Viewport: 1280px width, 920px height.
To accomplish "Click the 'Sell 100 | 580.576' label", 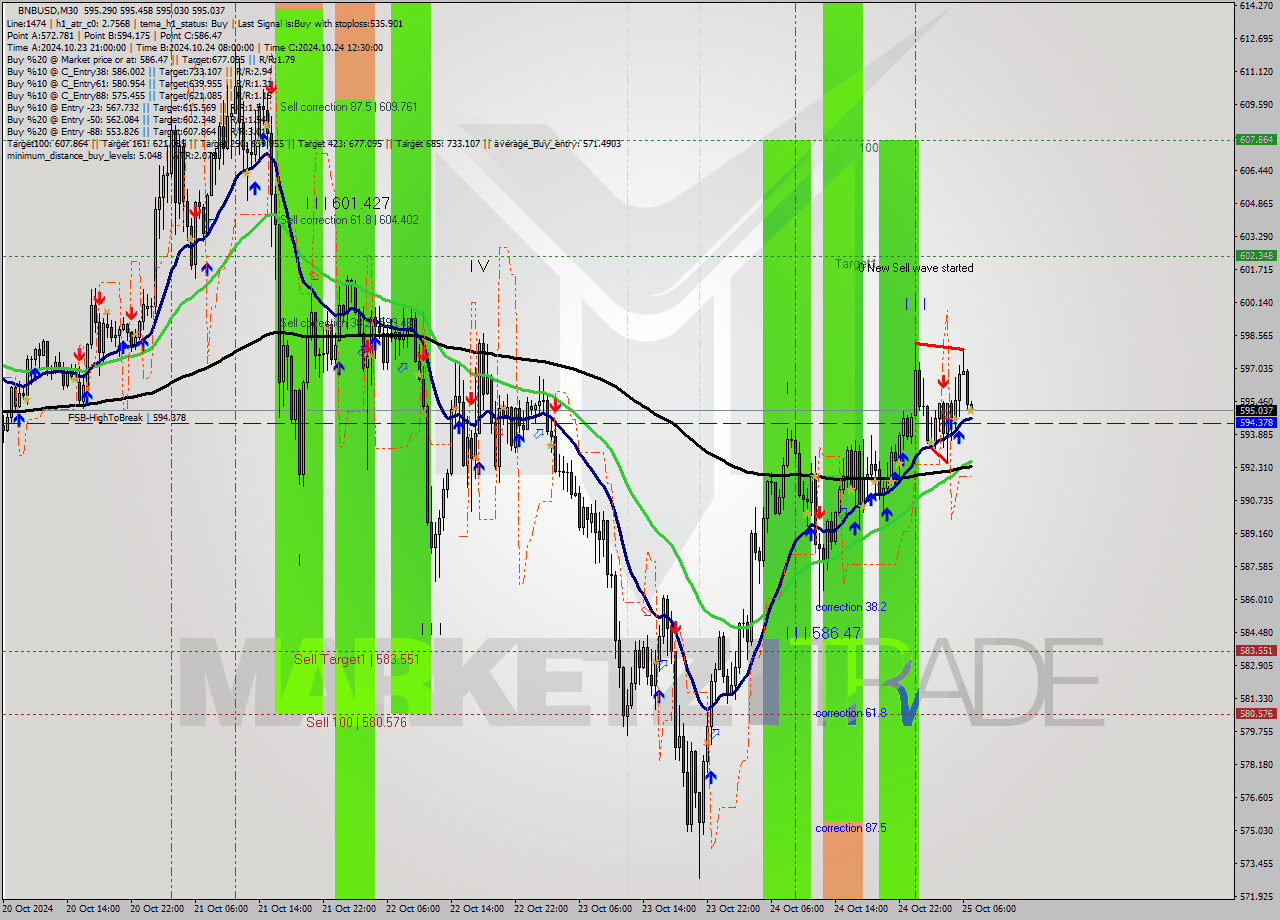I will [x=356, y=721].
